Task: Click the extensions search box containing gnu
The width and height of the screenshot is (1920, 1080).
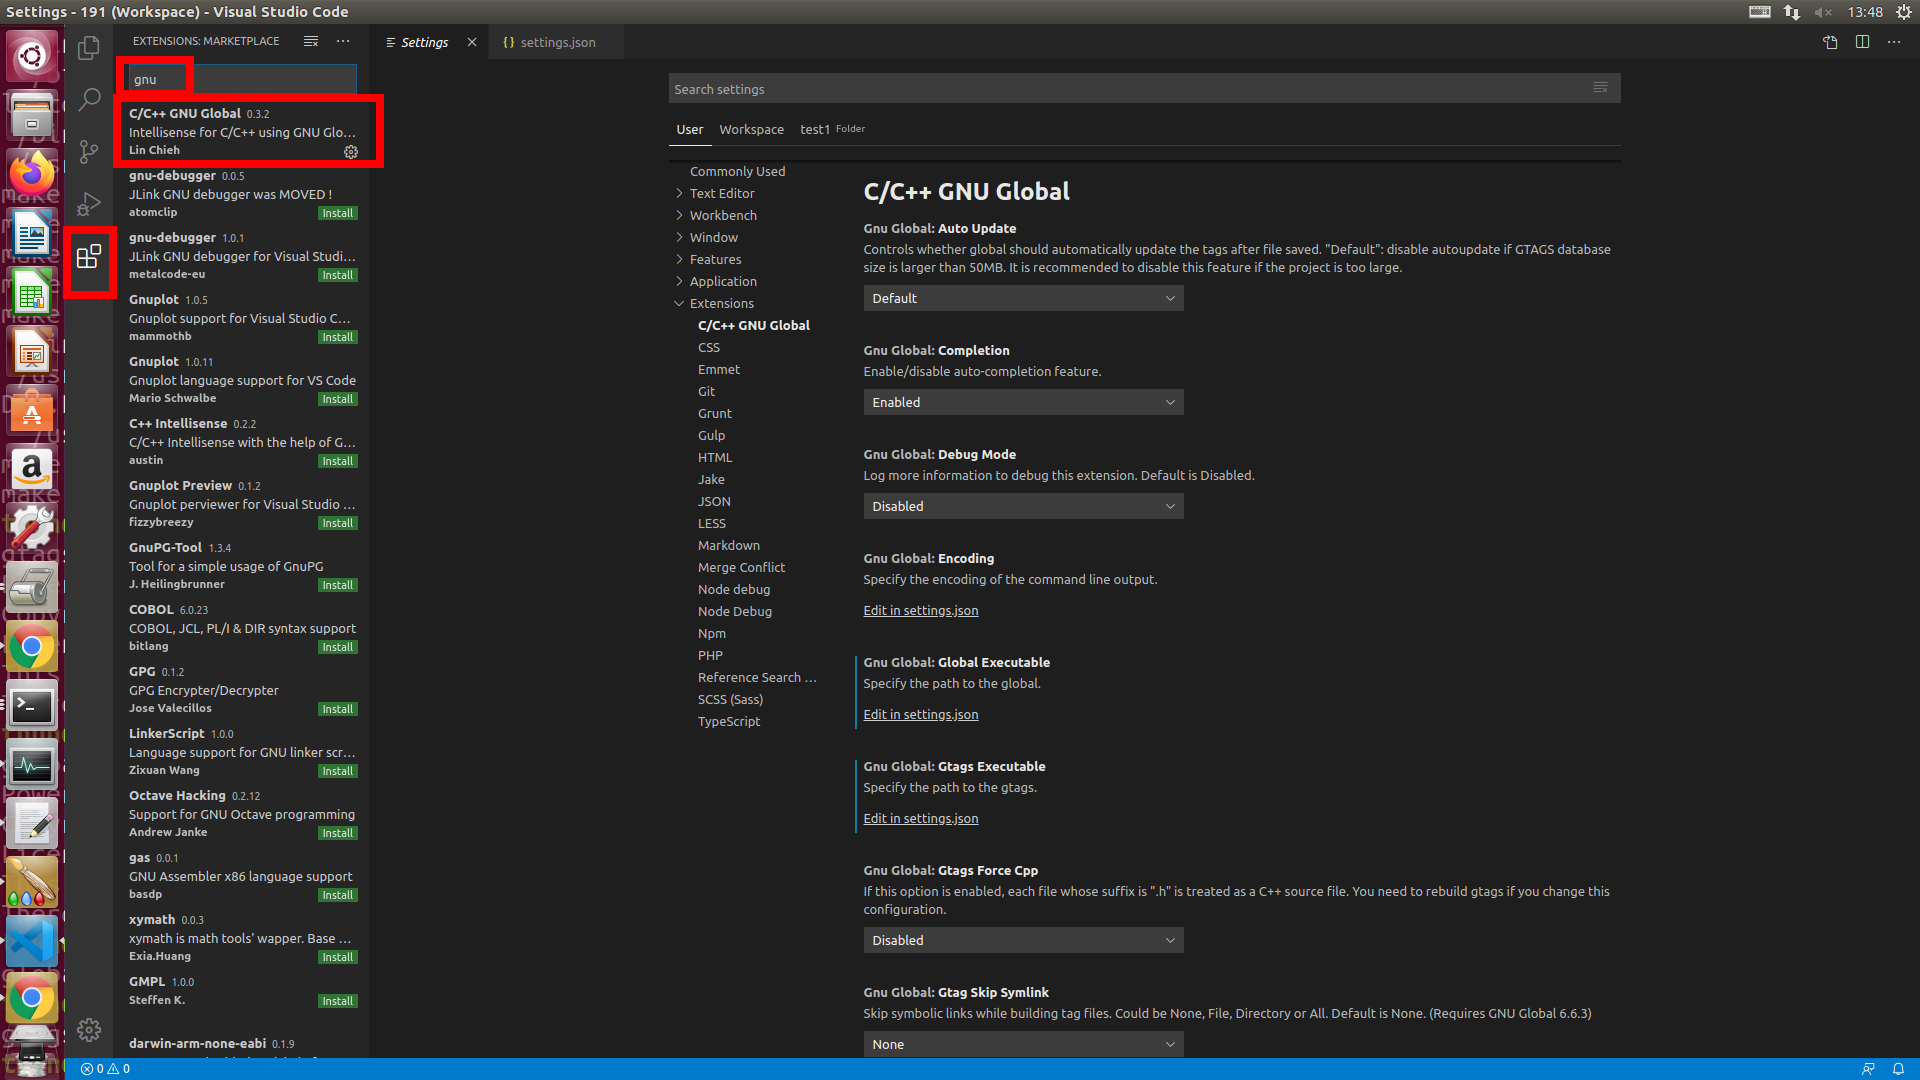Action: [241, 79]
